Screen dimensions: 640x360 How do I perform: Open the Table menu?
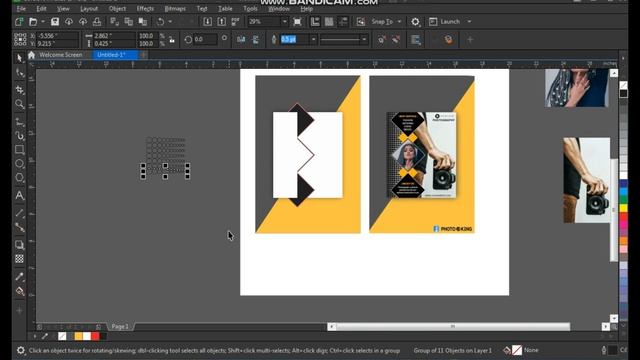click(225, 9)
